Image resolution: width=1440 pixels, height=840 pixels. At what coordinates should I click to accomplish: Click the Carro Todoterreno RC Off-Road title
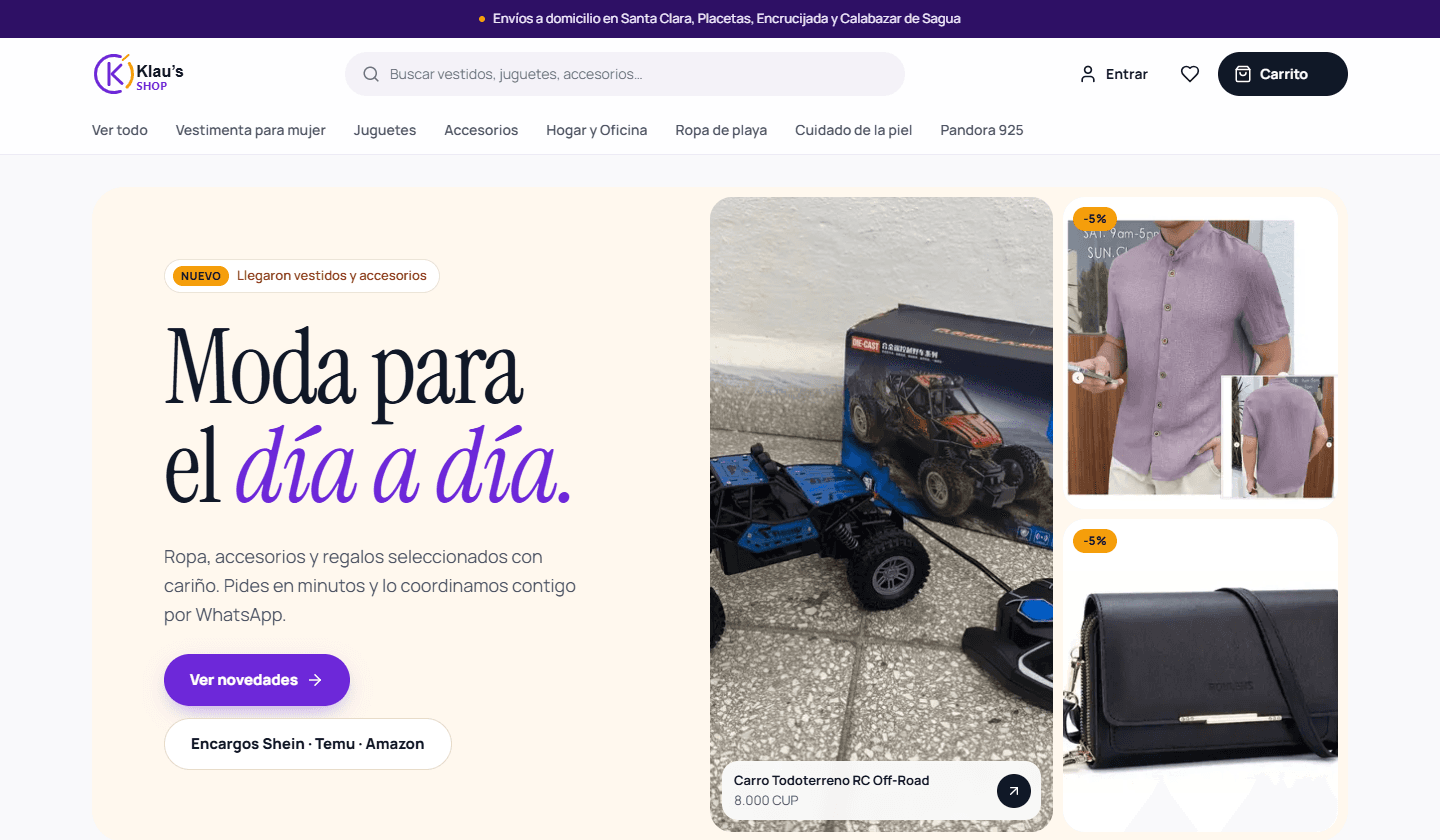click(832, 780)
